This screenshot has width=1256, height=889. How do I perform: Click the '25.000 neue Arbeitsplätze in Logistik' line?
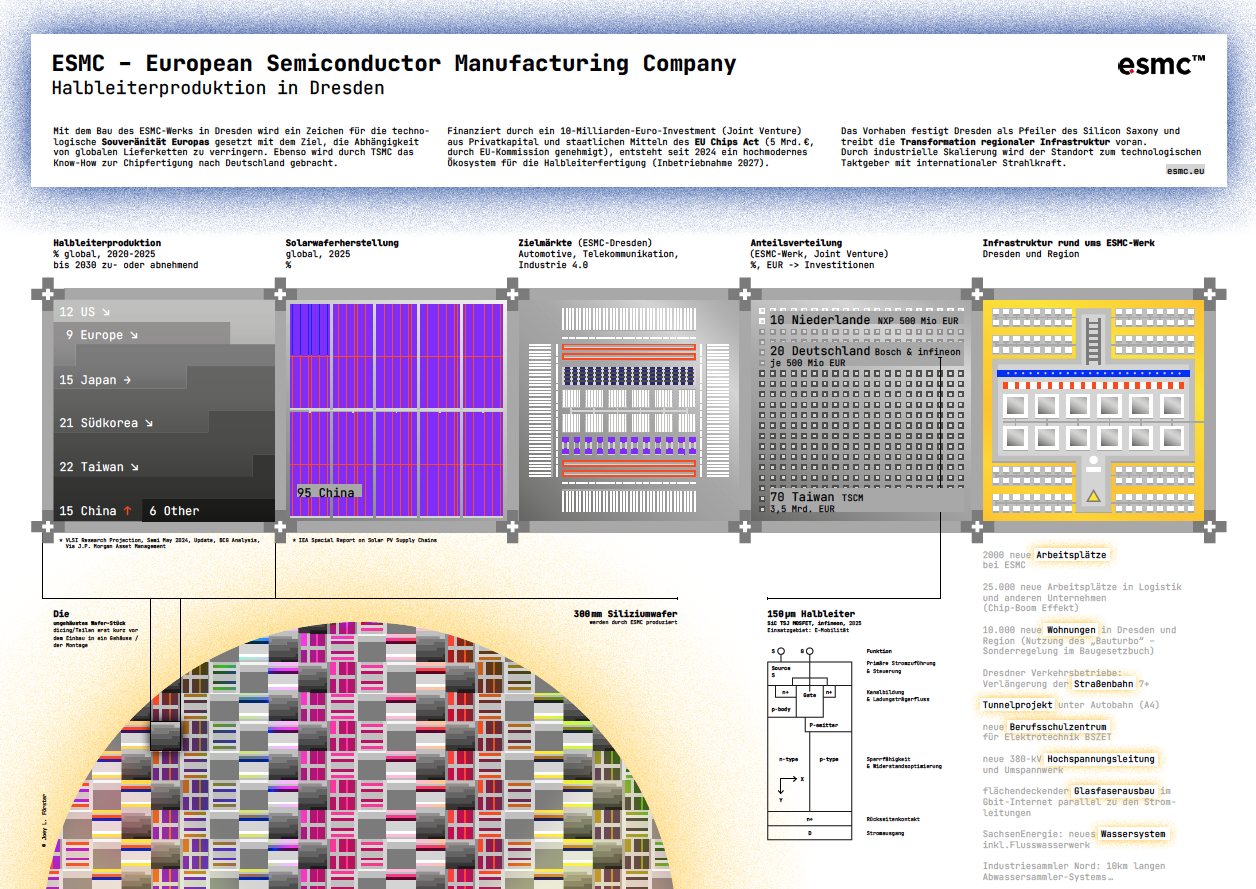tap(1082, 587)
